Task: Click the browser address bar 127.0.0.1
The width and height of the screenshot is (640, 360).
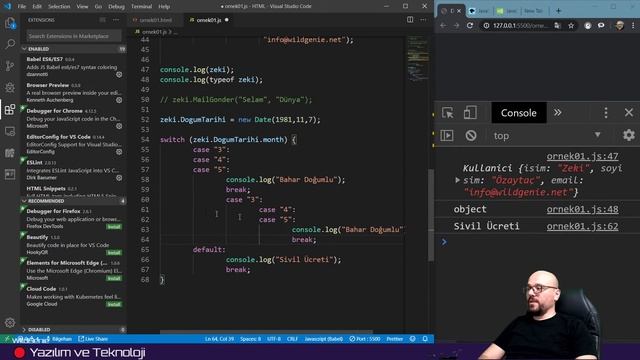Action: (x=520, y=25)
